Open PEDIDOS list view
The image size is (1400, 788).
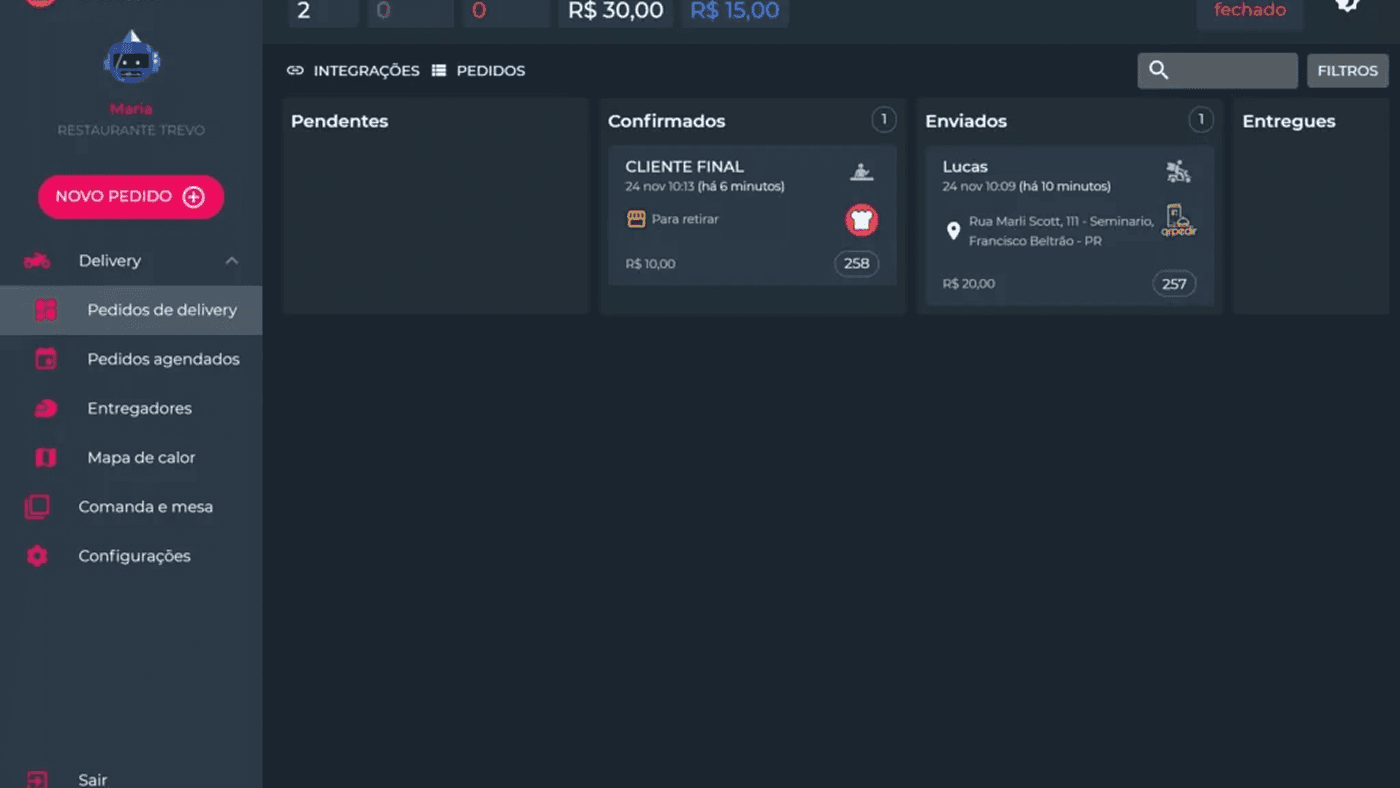pos(490,71)
